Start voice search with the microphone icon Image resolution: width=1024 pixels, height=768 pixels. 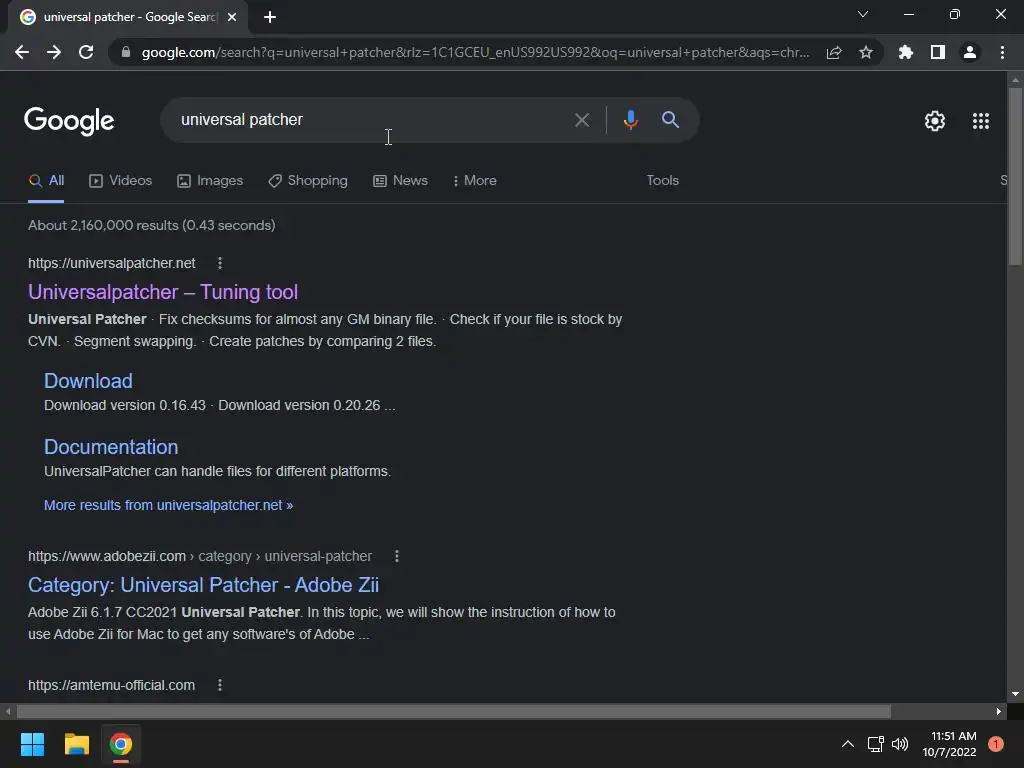pos(630,120)
